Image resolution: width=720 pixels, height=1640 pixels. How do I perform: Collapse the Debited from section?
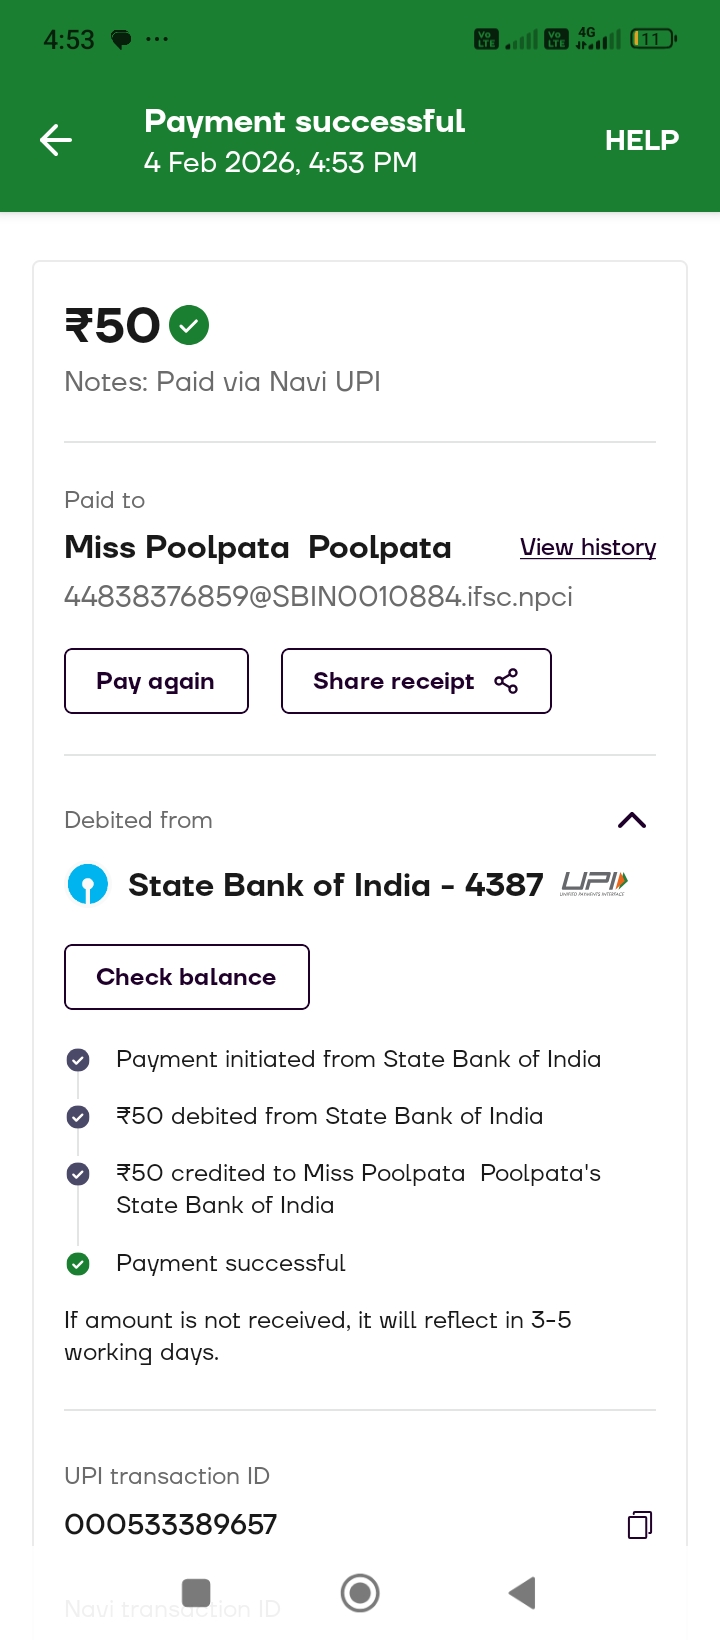[632, 820]
